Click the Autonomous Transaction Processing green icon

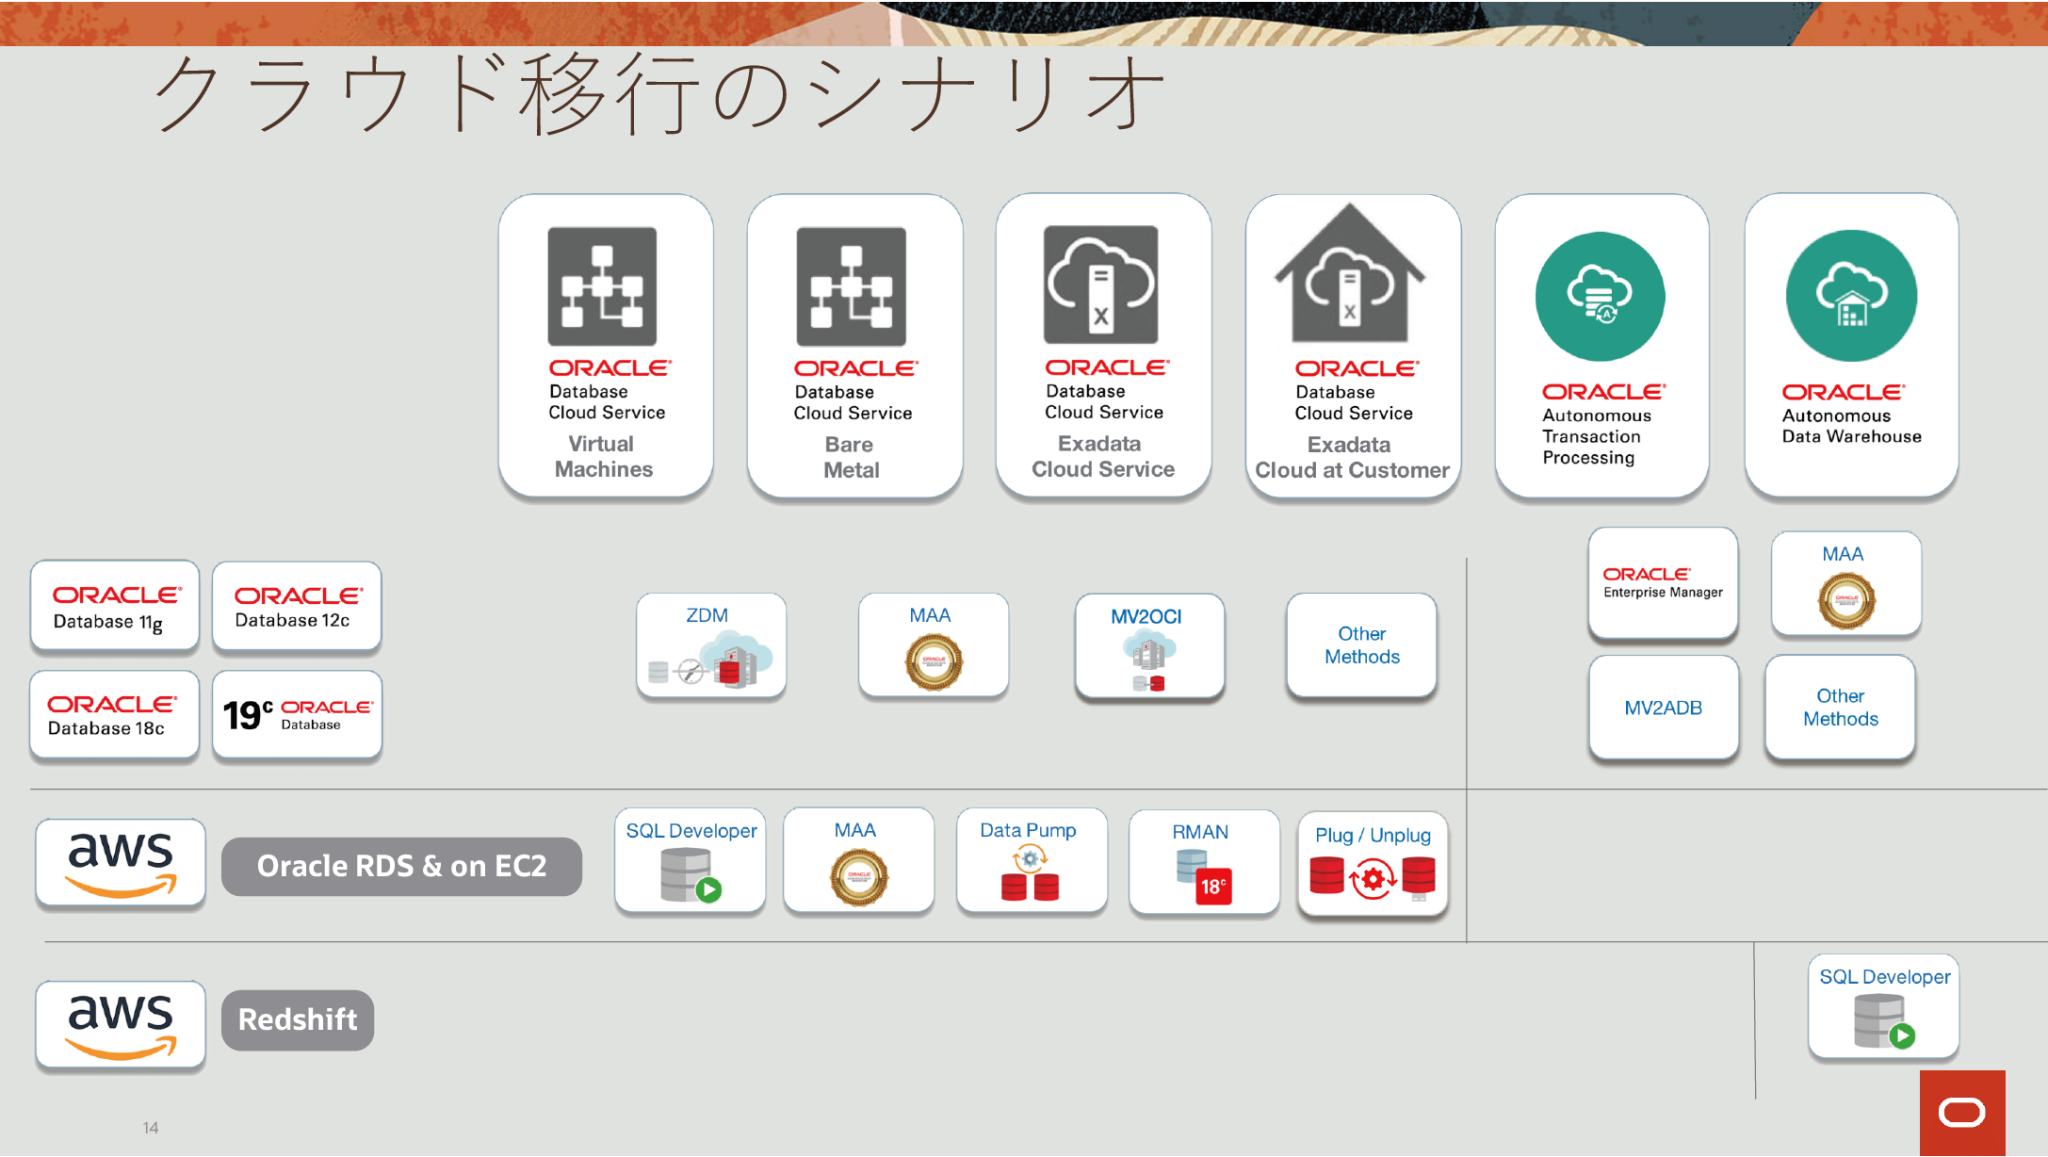pyautogui.click(x=1600, y=296)
